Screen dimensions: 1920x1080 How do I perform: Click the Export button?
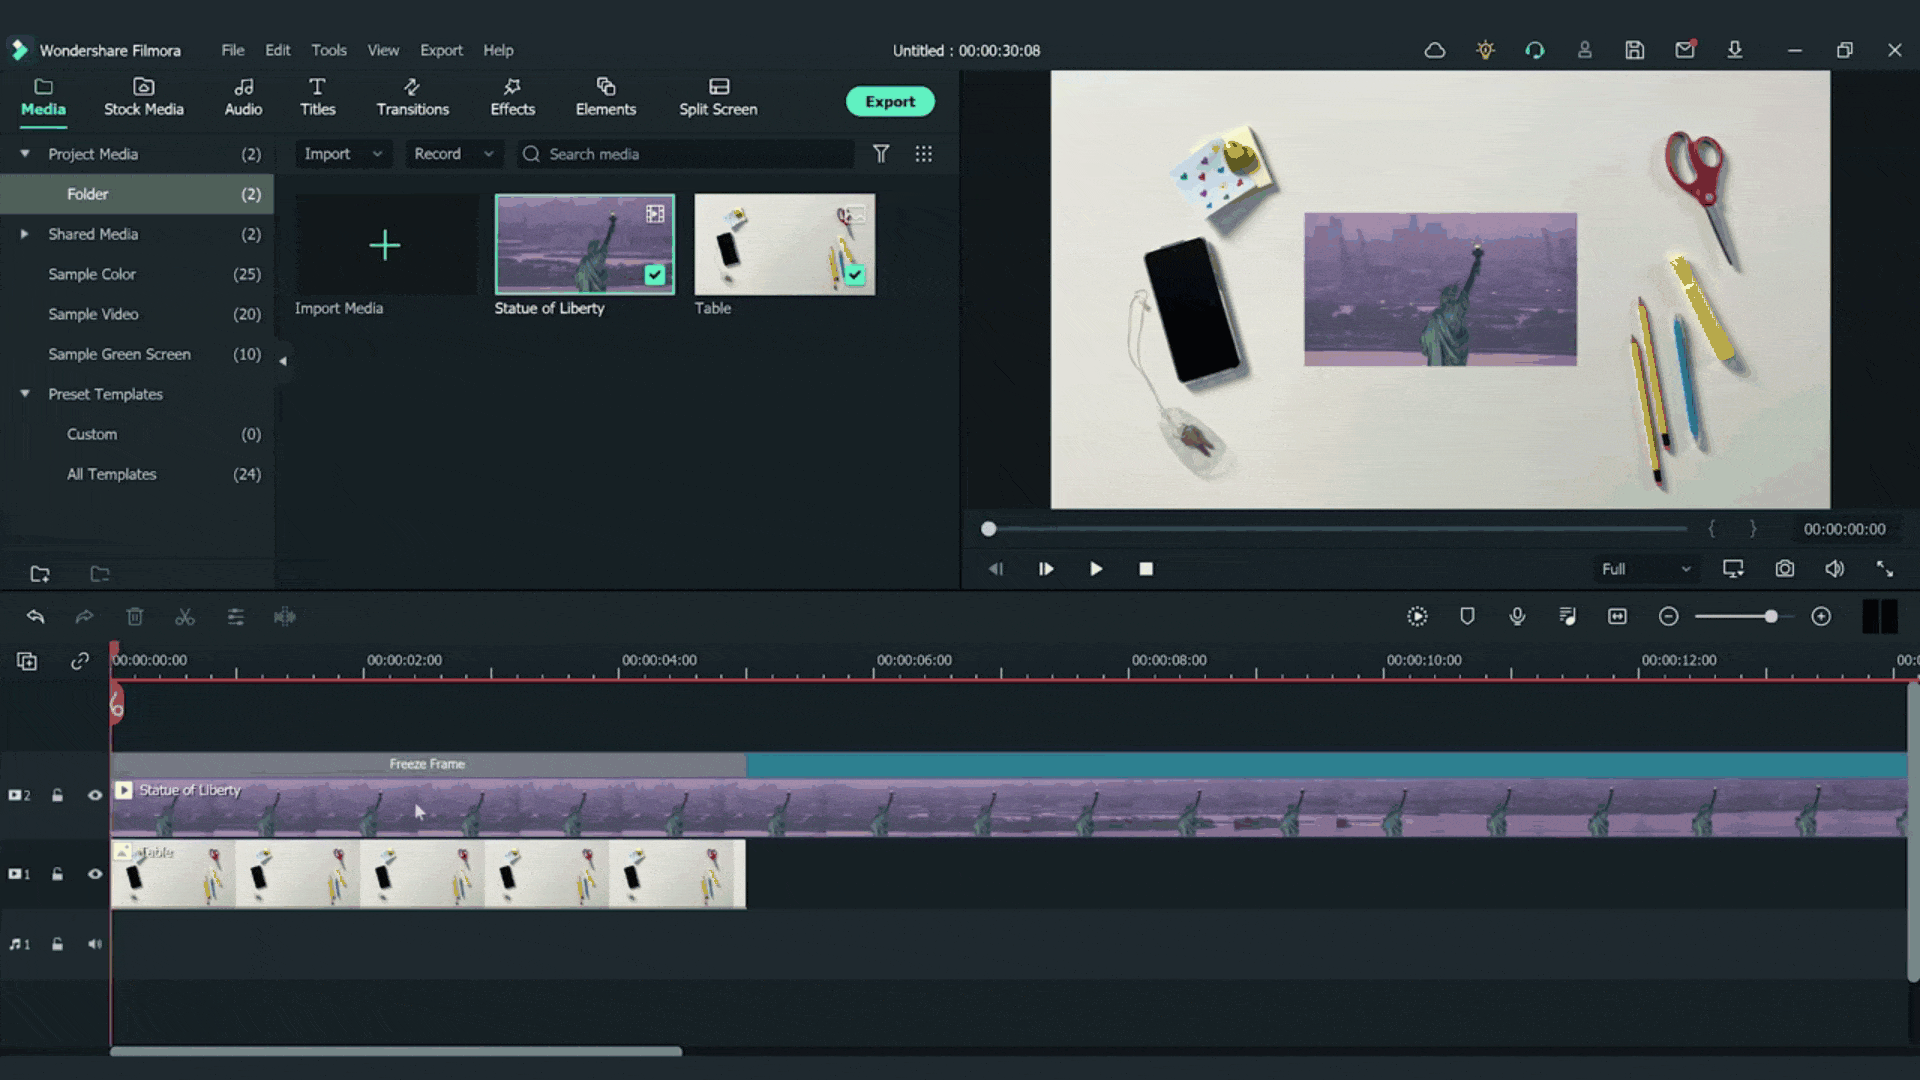click(890, 102)
